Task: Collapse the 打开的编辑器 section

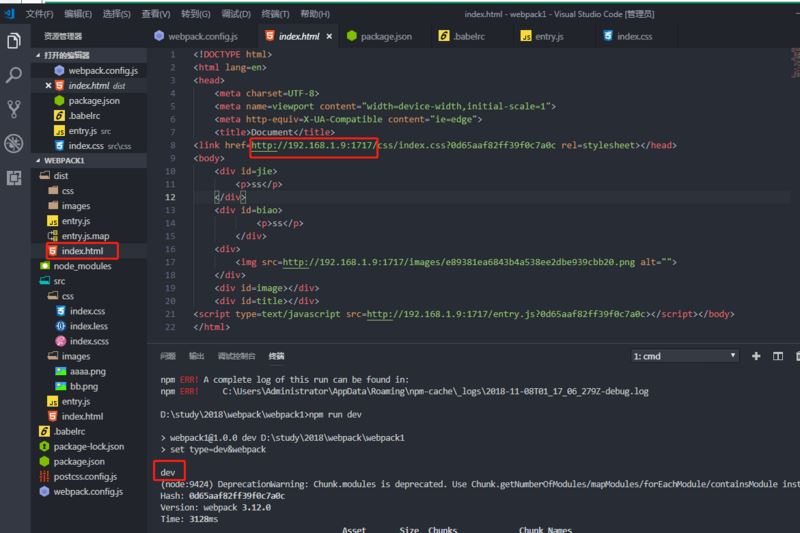Action: 89,55
